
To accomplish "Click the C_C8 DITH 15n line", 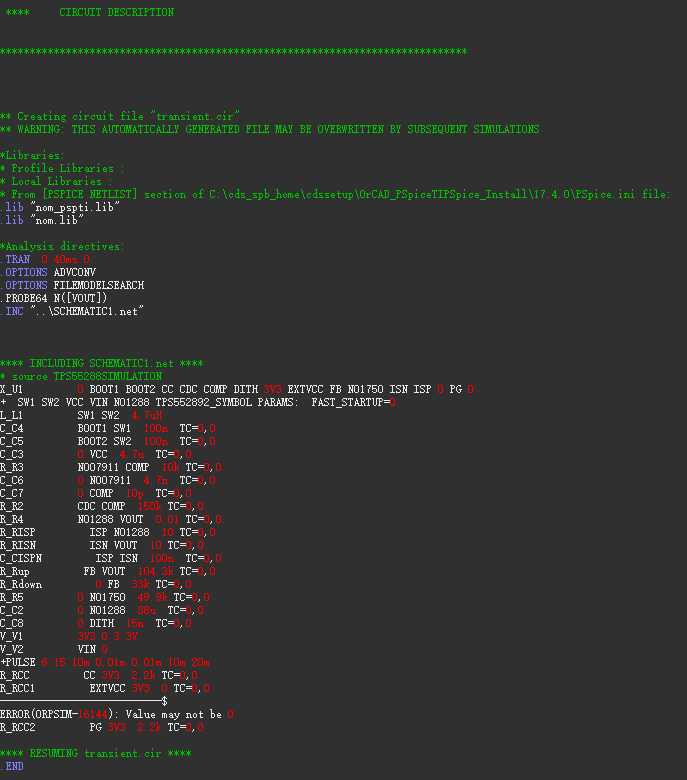I will 96,623.
